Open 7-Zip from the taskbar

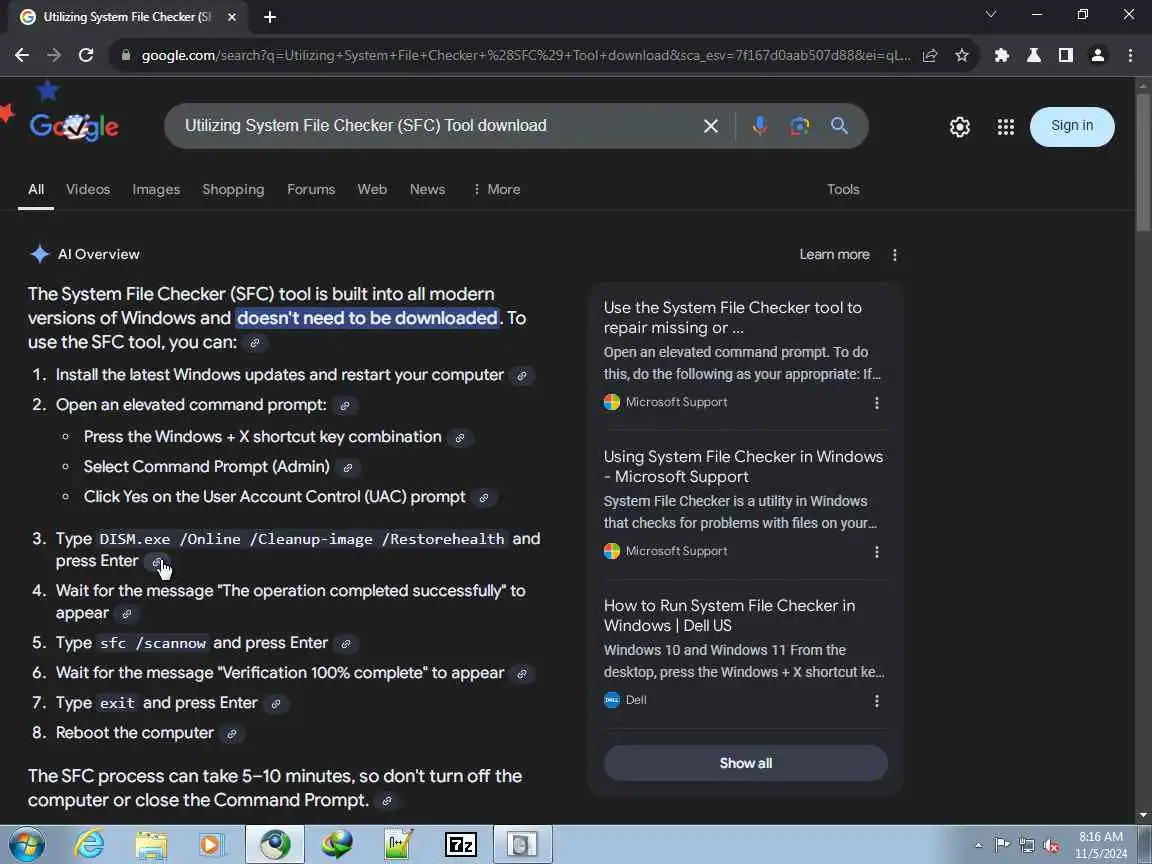pyautogui.click(x=461, y=845)
